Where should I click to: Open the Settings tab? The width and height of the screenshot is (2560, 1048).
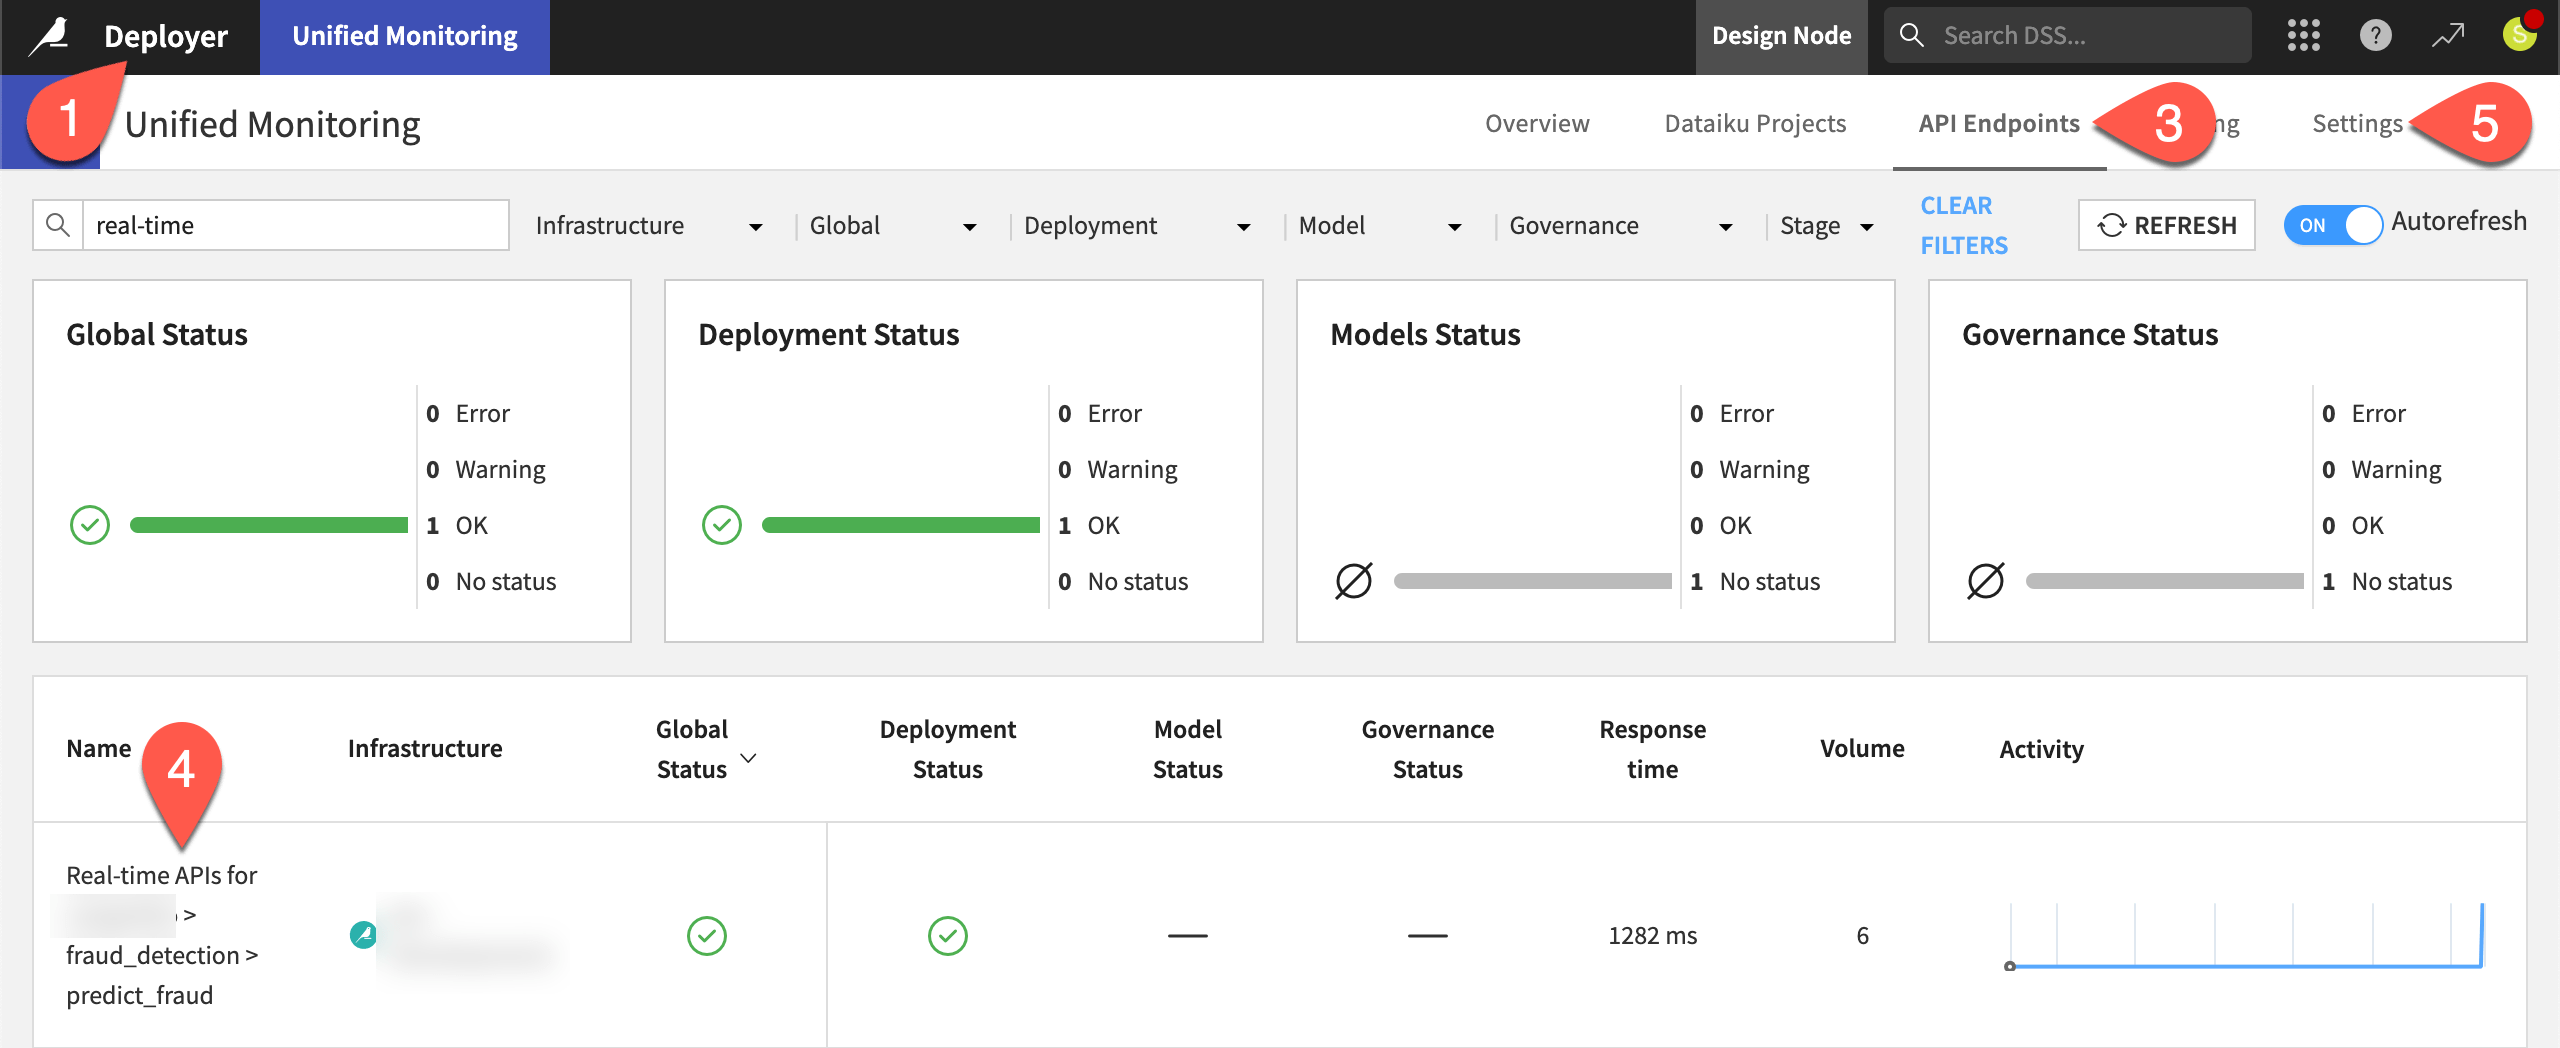click(x=2356, y=122)
